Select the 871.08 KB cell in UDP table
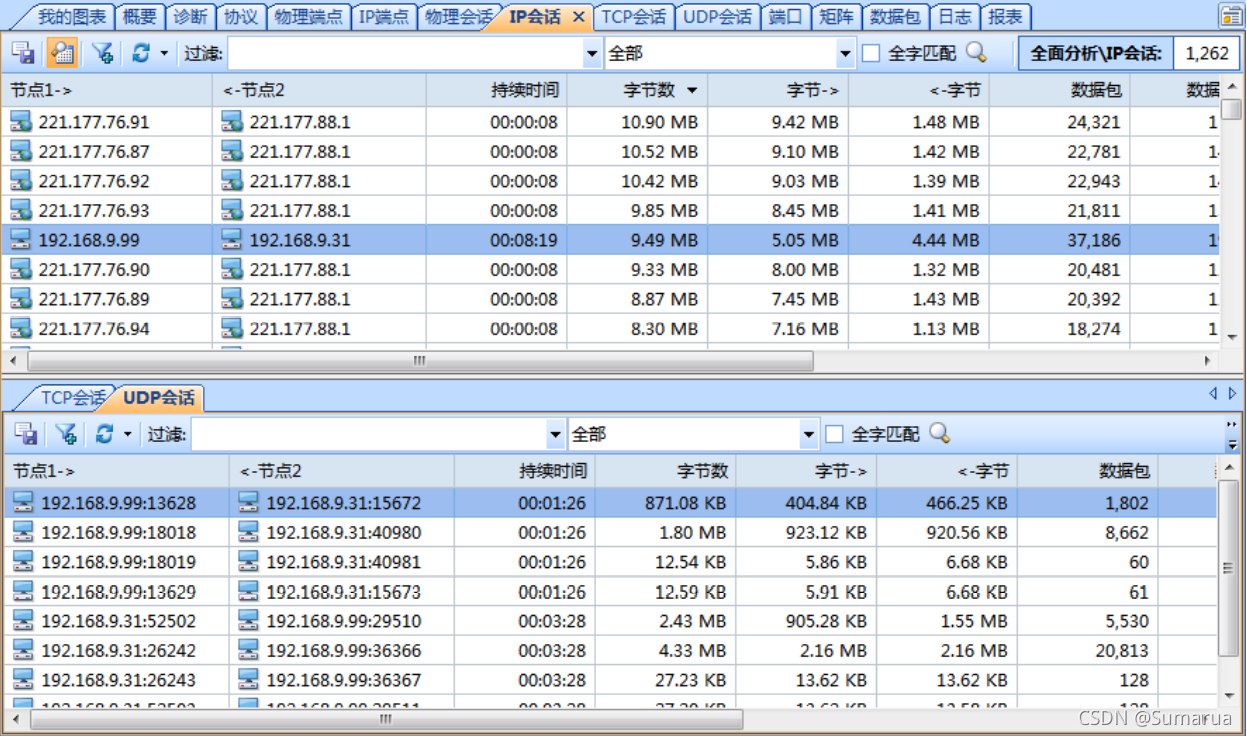Viewport: 1247px width, 736px height. pyautogui.click(x=666, y=503)
